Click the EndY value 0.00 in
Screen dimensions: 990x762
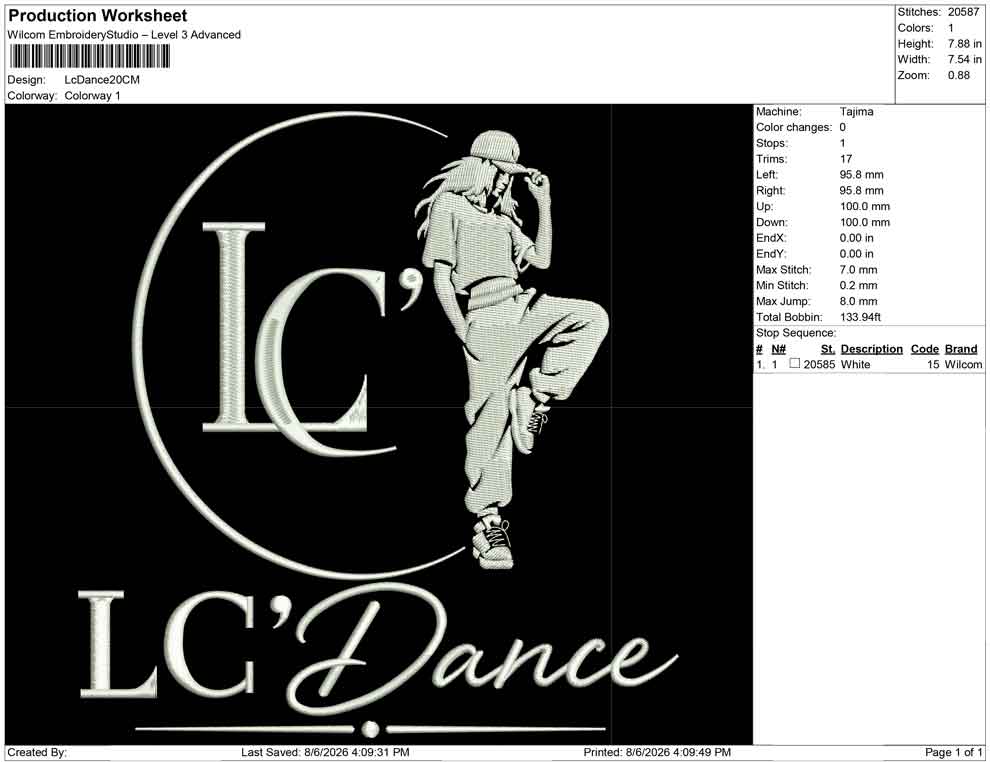pyautogui.click(x=857, y=254)
